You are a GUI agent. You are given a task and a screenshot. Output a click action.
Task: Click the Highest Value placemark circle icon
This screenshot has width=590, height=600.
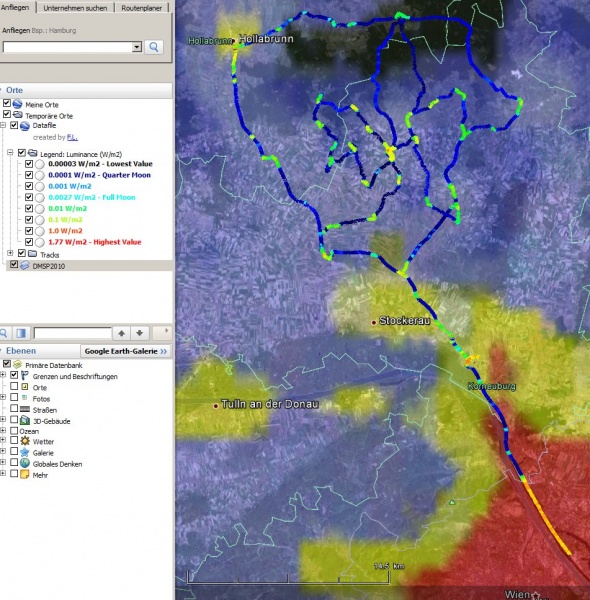pyautogui.click(x=40, y=242)
